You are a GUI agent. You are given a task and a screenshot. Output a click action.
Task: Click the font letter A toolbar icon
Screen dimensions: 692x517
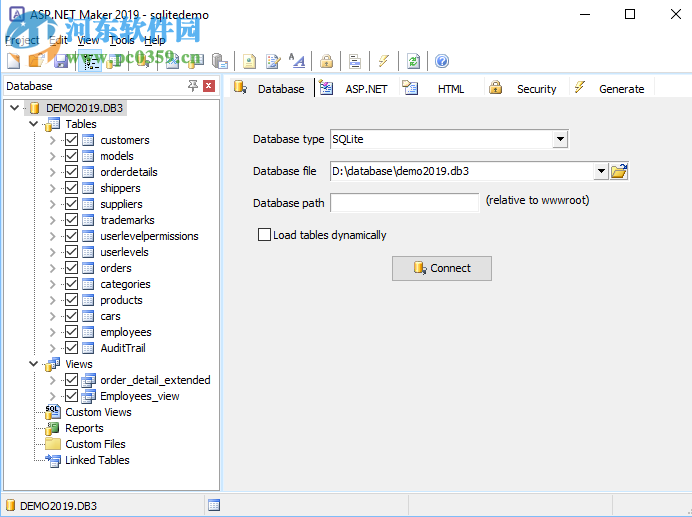(297, 61)
